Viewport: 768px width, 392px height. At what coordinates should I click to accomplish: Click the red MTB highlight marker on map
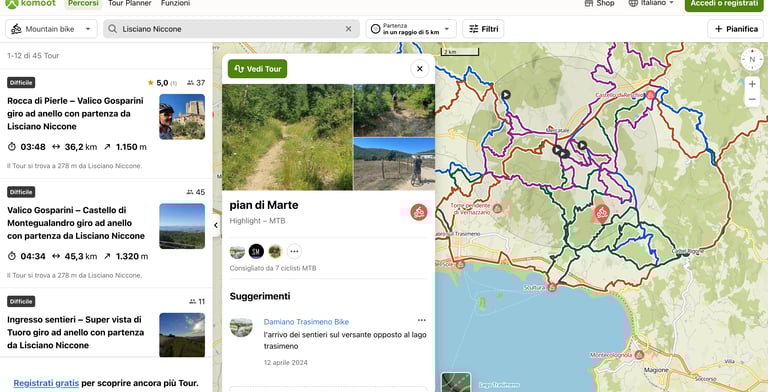[602, 213]
